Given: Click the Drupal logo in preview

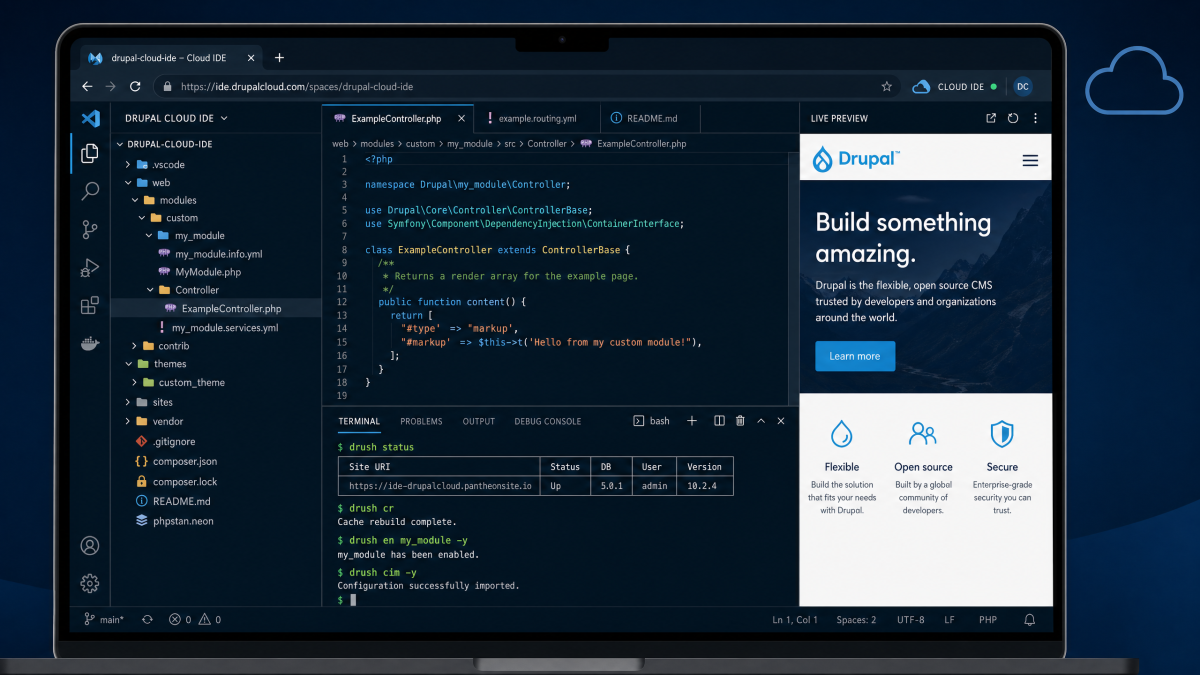Looking at the screenshot, I should (856, 159).
